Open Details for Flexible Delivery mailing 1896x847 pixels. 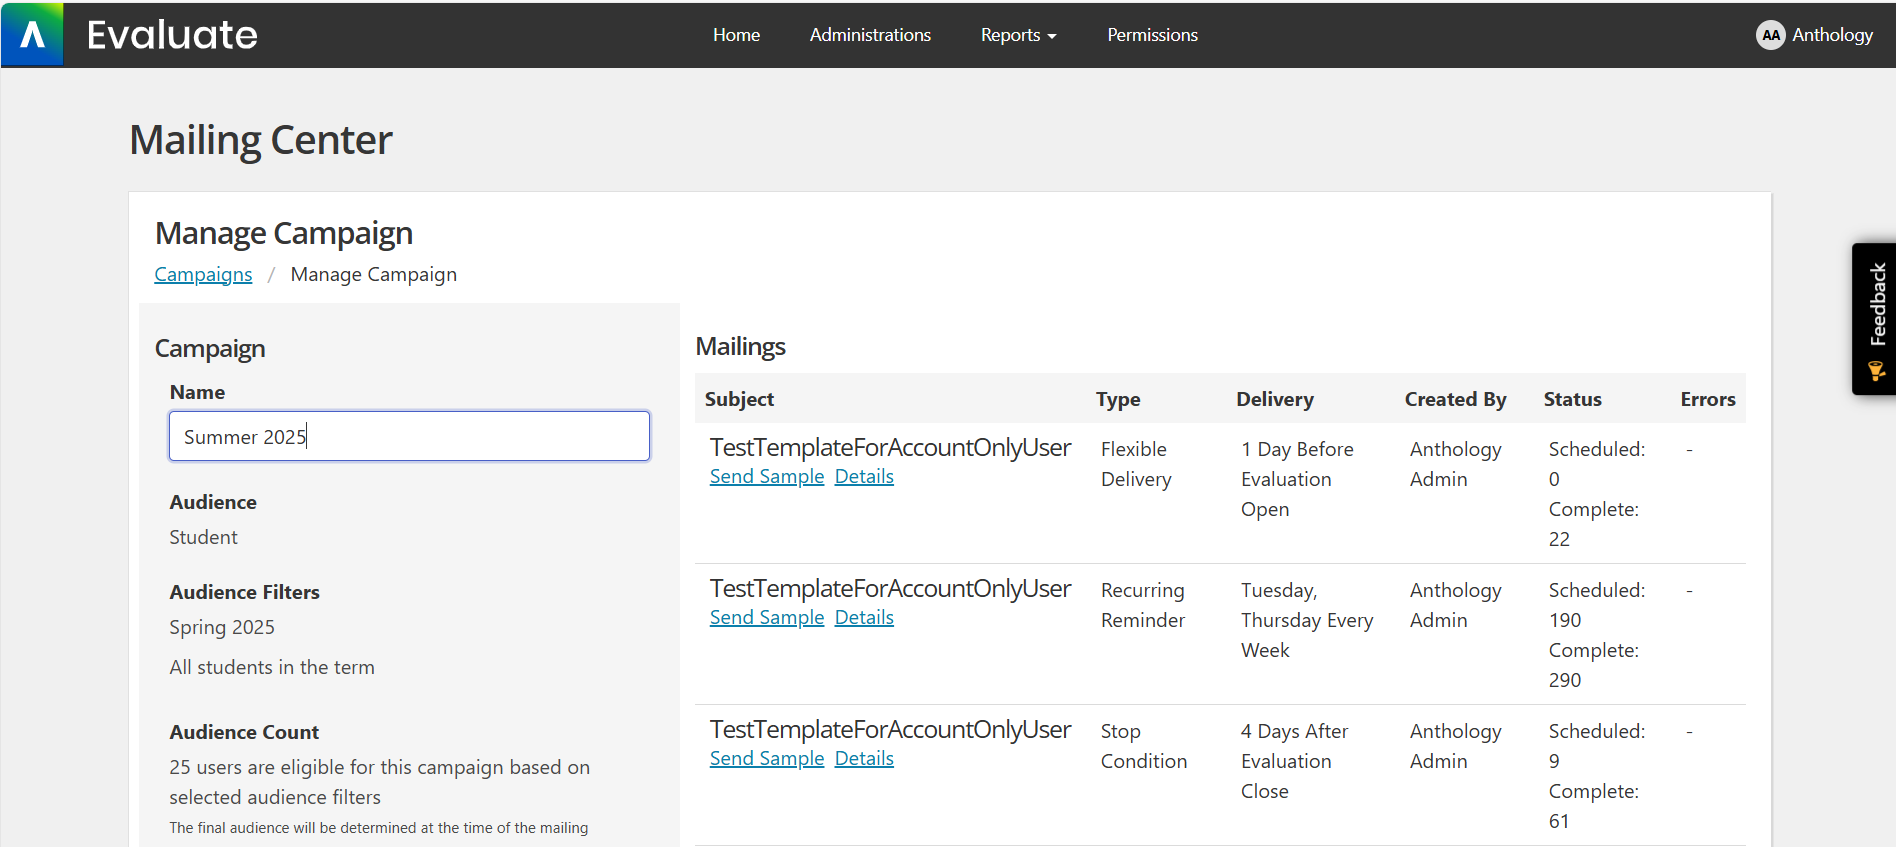(864, 477)
